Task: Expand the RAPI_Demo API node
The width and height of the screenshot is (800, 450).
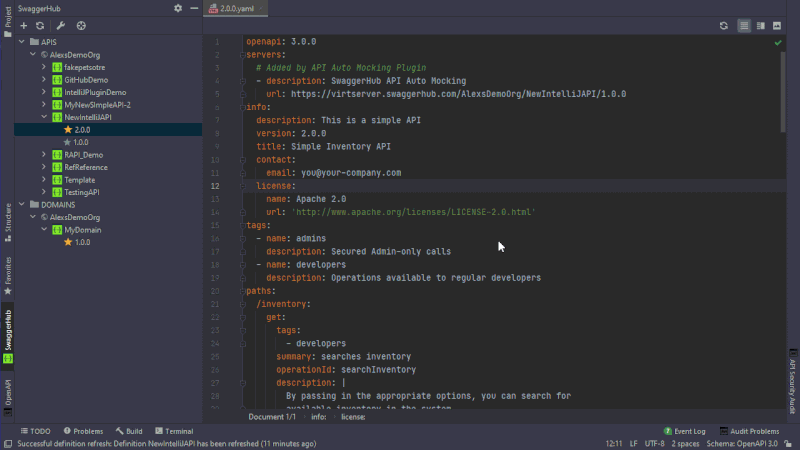Action: click(44, 155)
